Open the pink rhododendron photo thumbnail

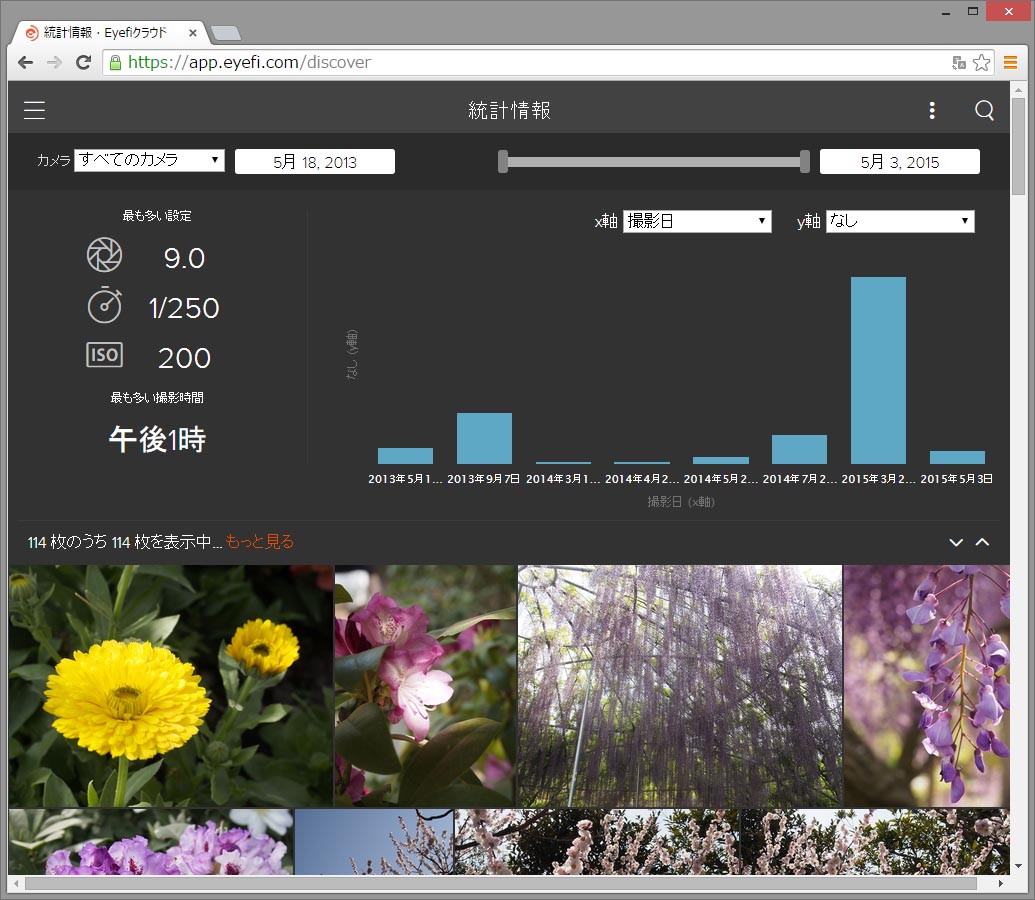tap(425, 685)
